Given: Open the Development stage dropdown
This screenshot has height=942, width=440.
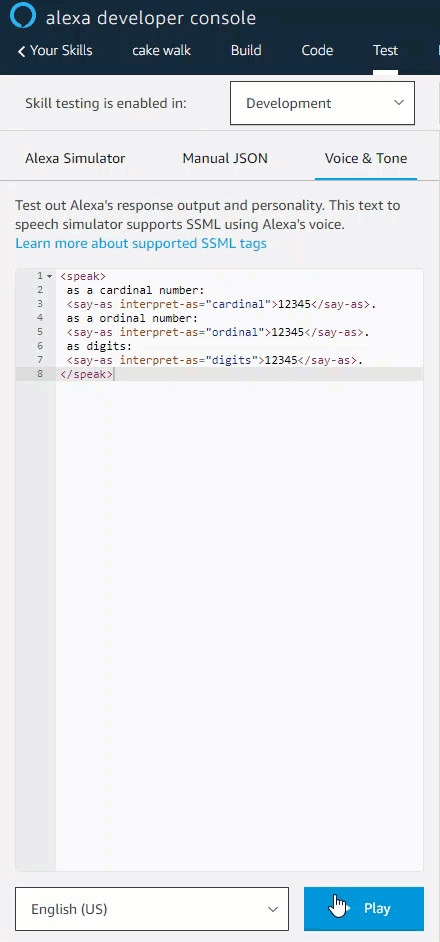Looking at the screenshot, I should pyautogui.click(x=322, y=103).
